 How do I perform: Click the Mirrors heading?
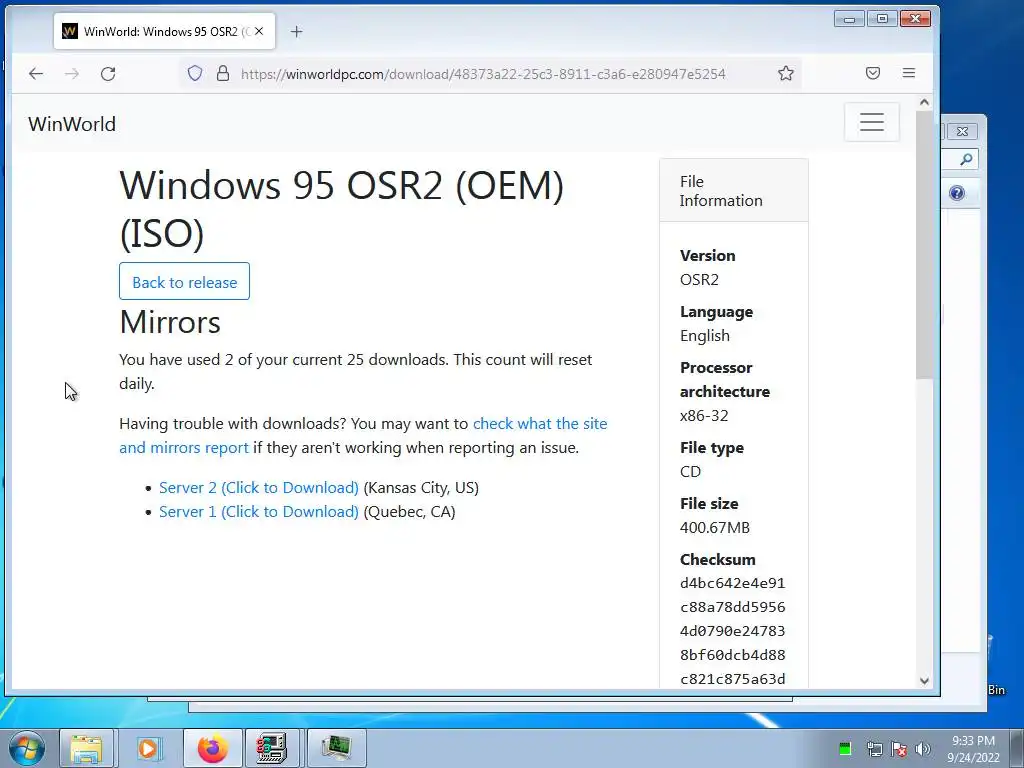pos(170,322)
